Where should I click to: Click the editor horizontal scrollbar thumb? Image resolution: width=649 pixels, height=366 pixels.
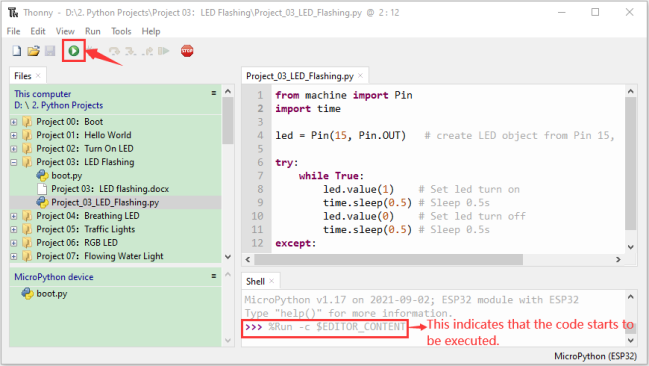388,260
